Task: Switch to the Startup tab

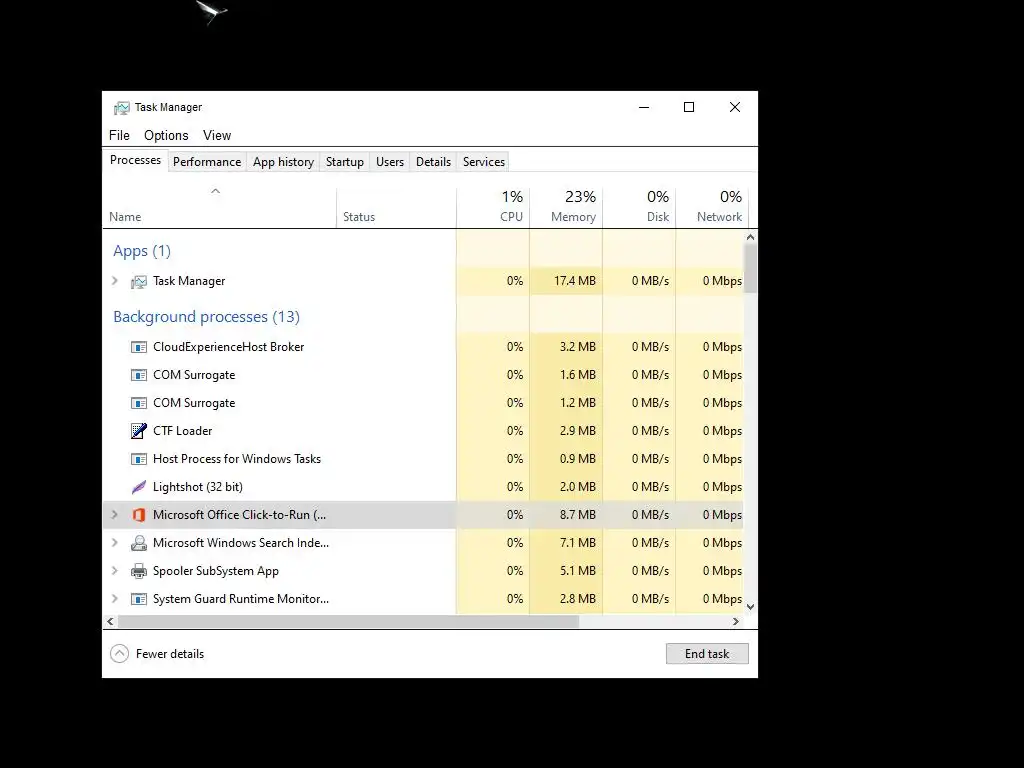Action: [x=345, y=162]
